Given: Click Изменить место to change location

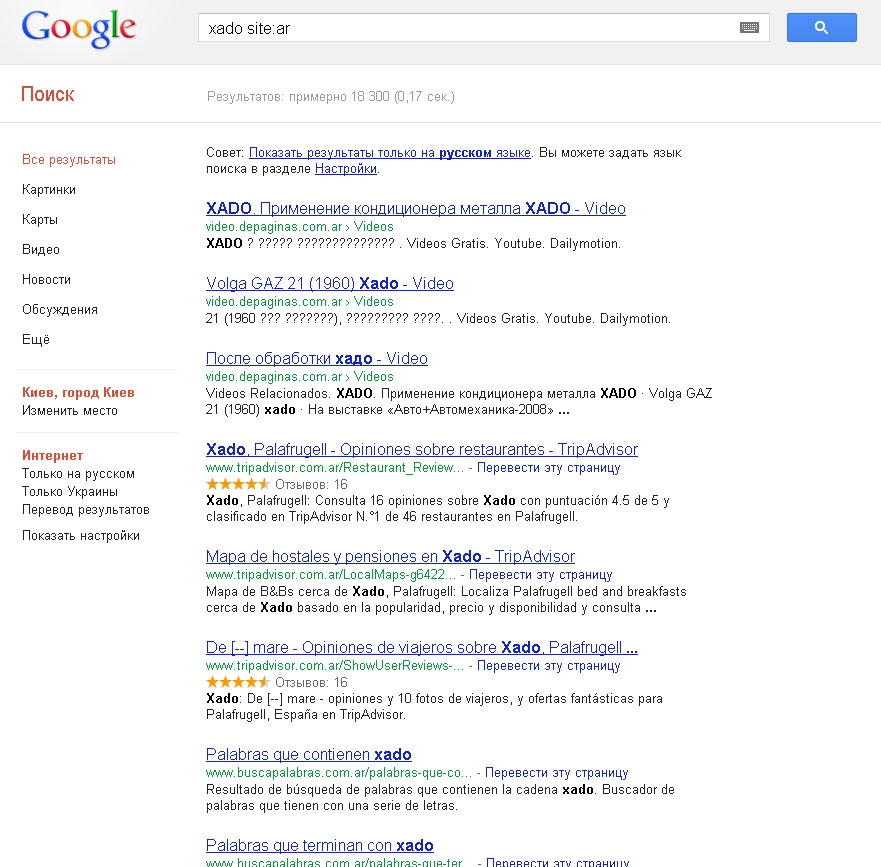Looking at the screenshot, I should click(70, 410).
